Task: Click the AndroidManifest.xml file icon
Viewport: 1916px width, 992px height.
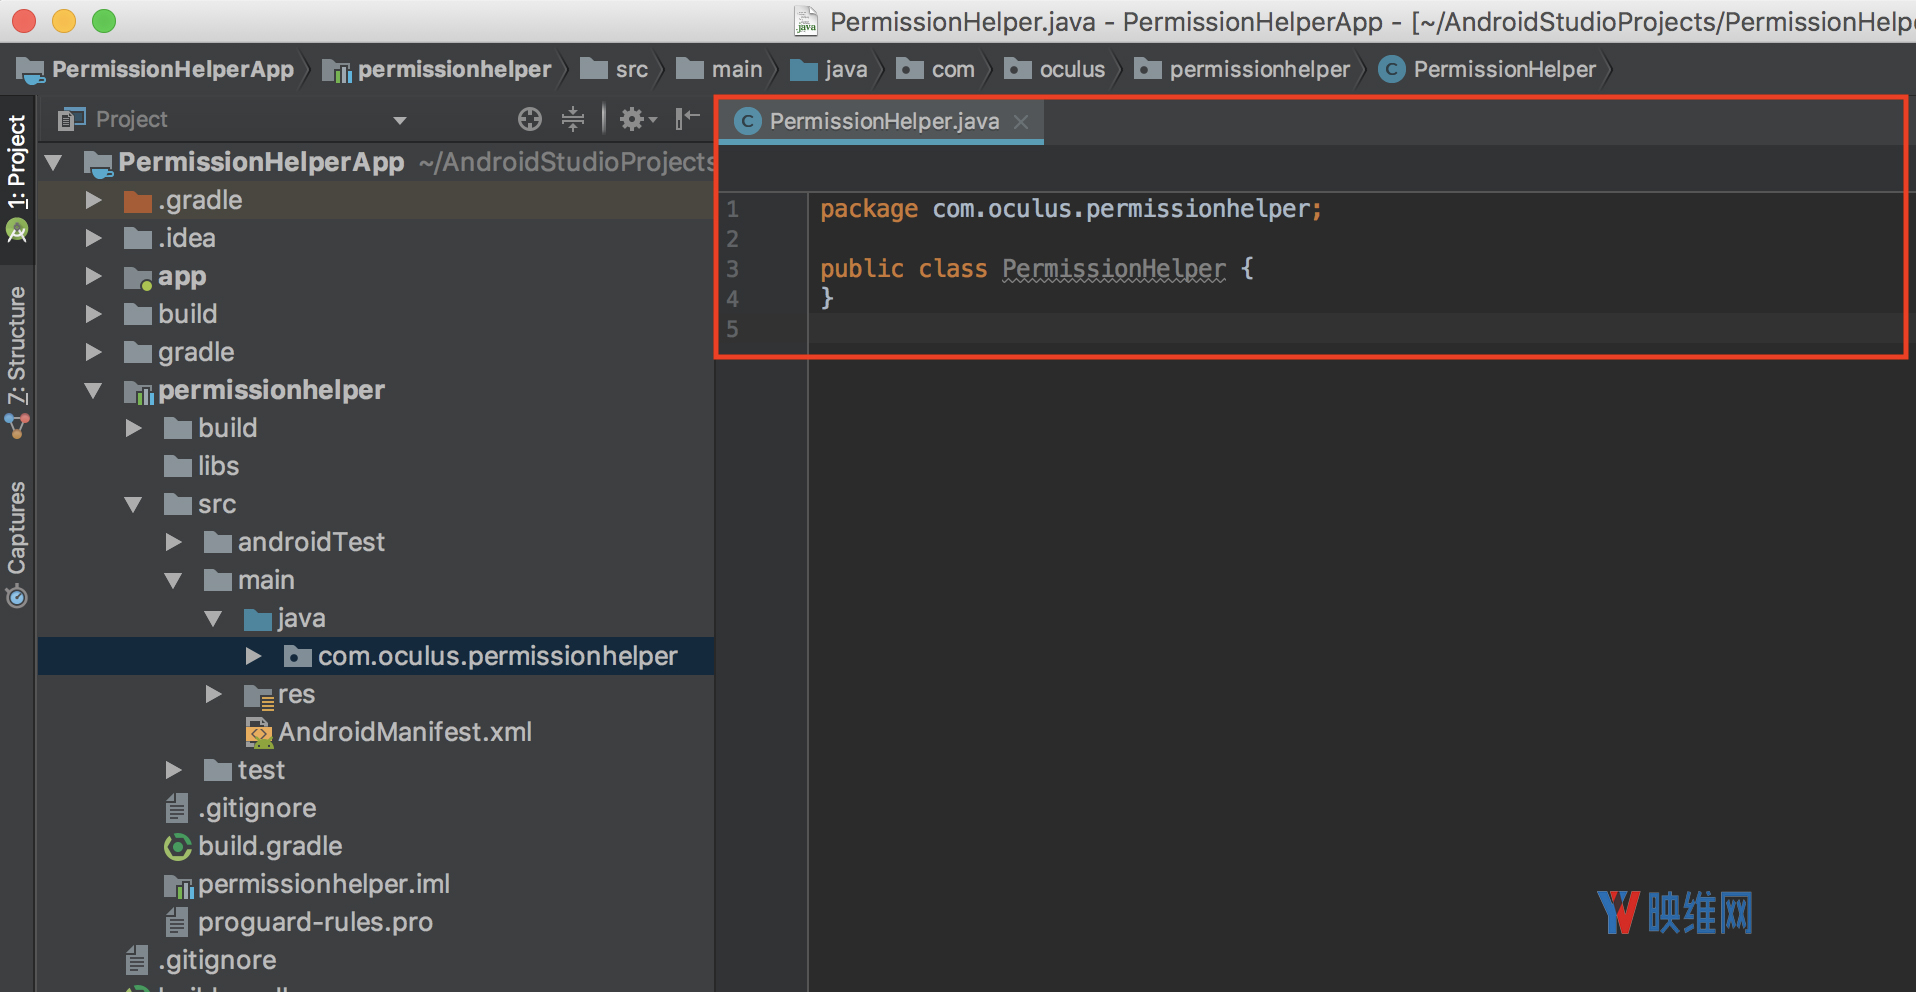Action: click(x=259, y=733)
